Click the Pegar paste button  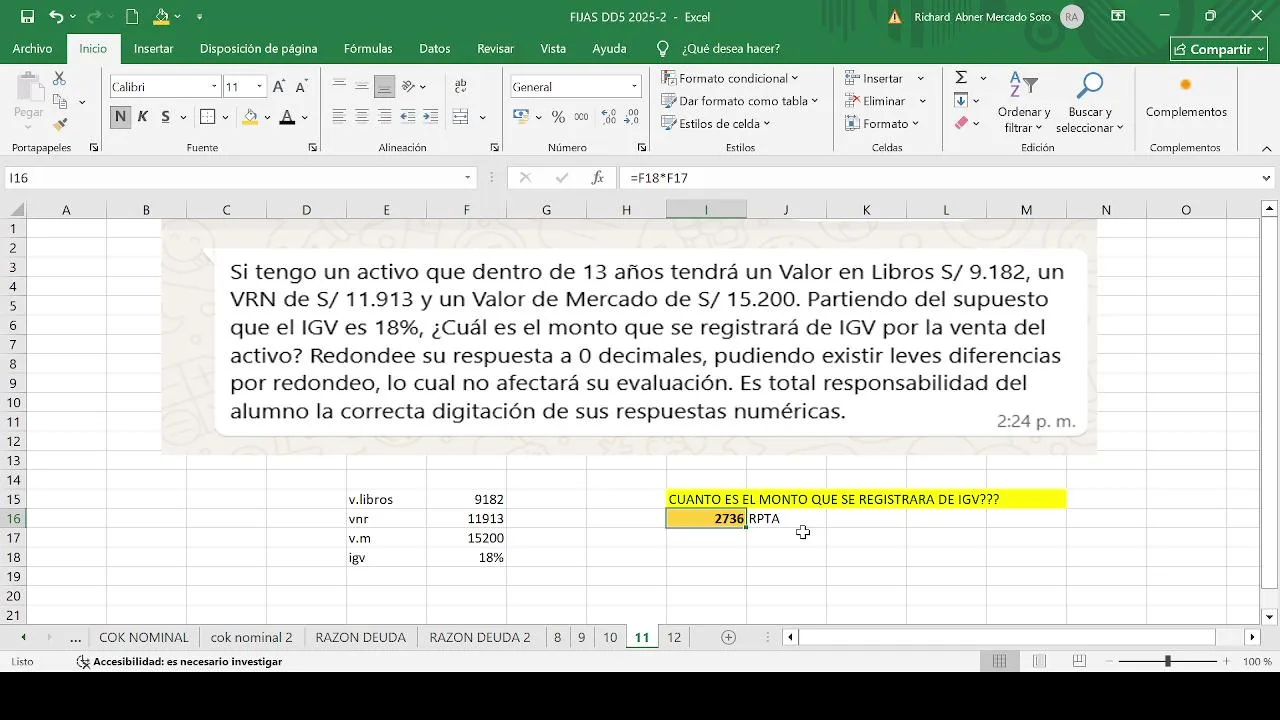[28, 99]
